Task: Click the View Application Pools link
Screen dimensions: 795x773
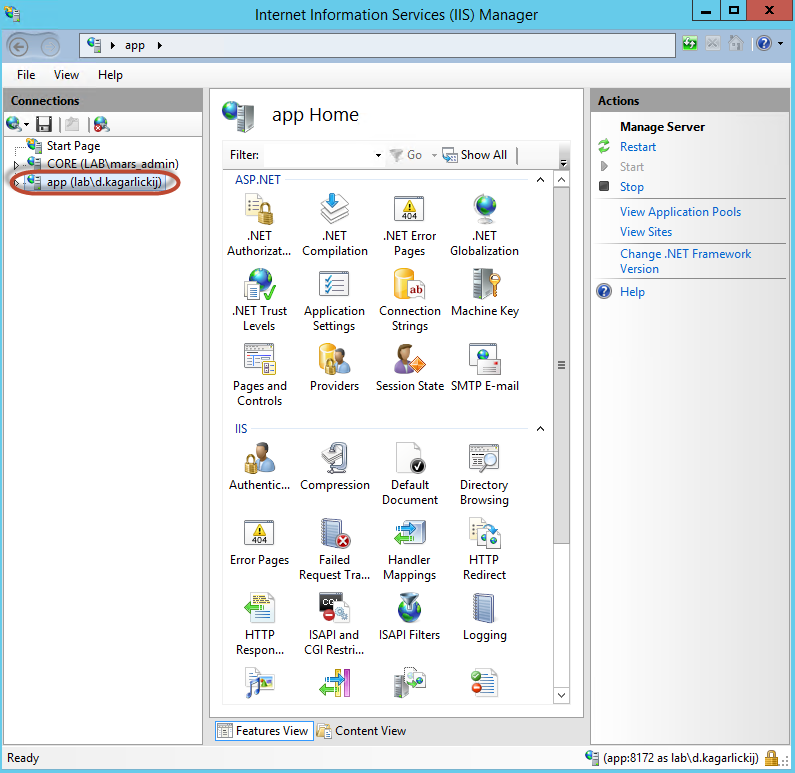Action: click(x=680, y=212)
